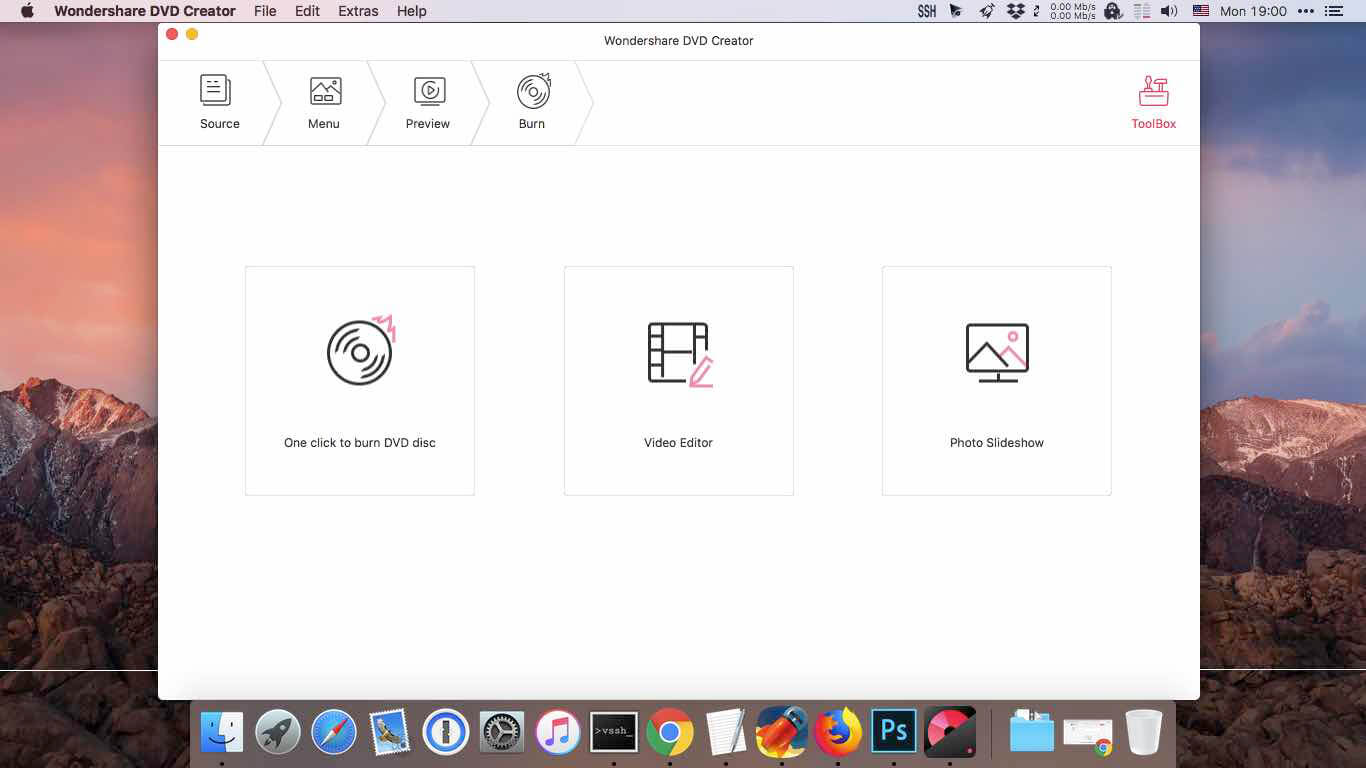Click the Mon 19:00 clock
This screenshot has height=768, width=1366.
pos(1253,11)
